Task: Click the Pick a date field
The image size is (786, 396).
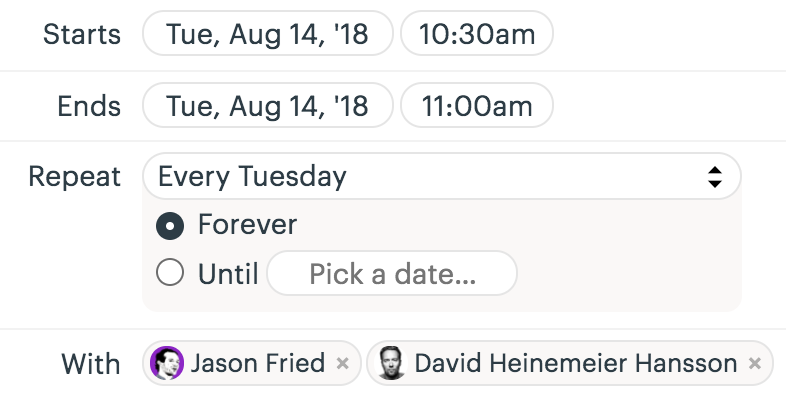Action: pos(392,273)
